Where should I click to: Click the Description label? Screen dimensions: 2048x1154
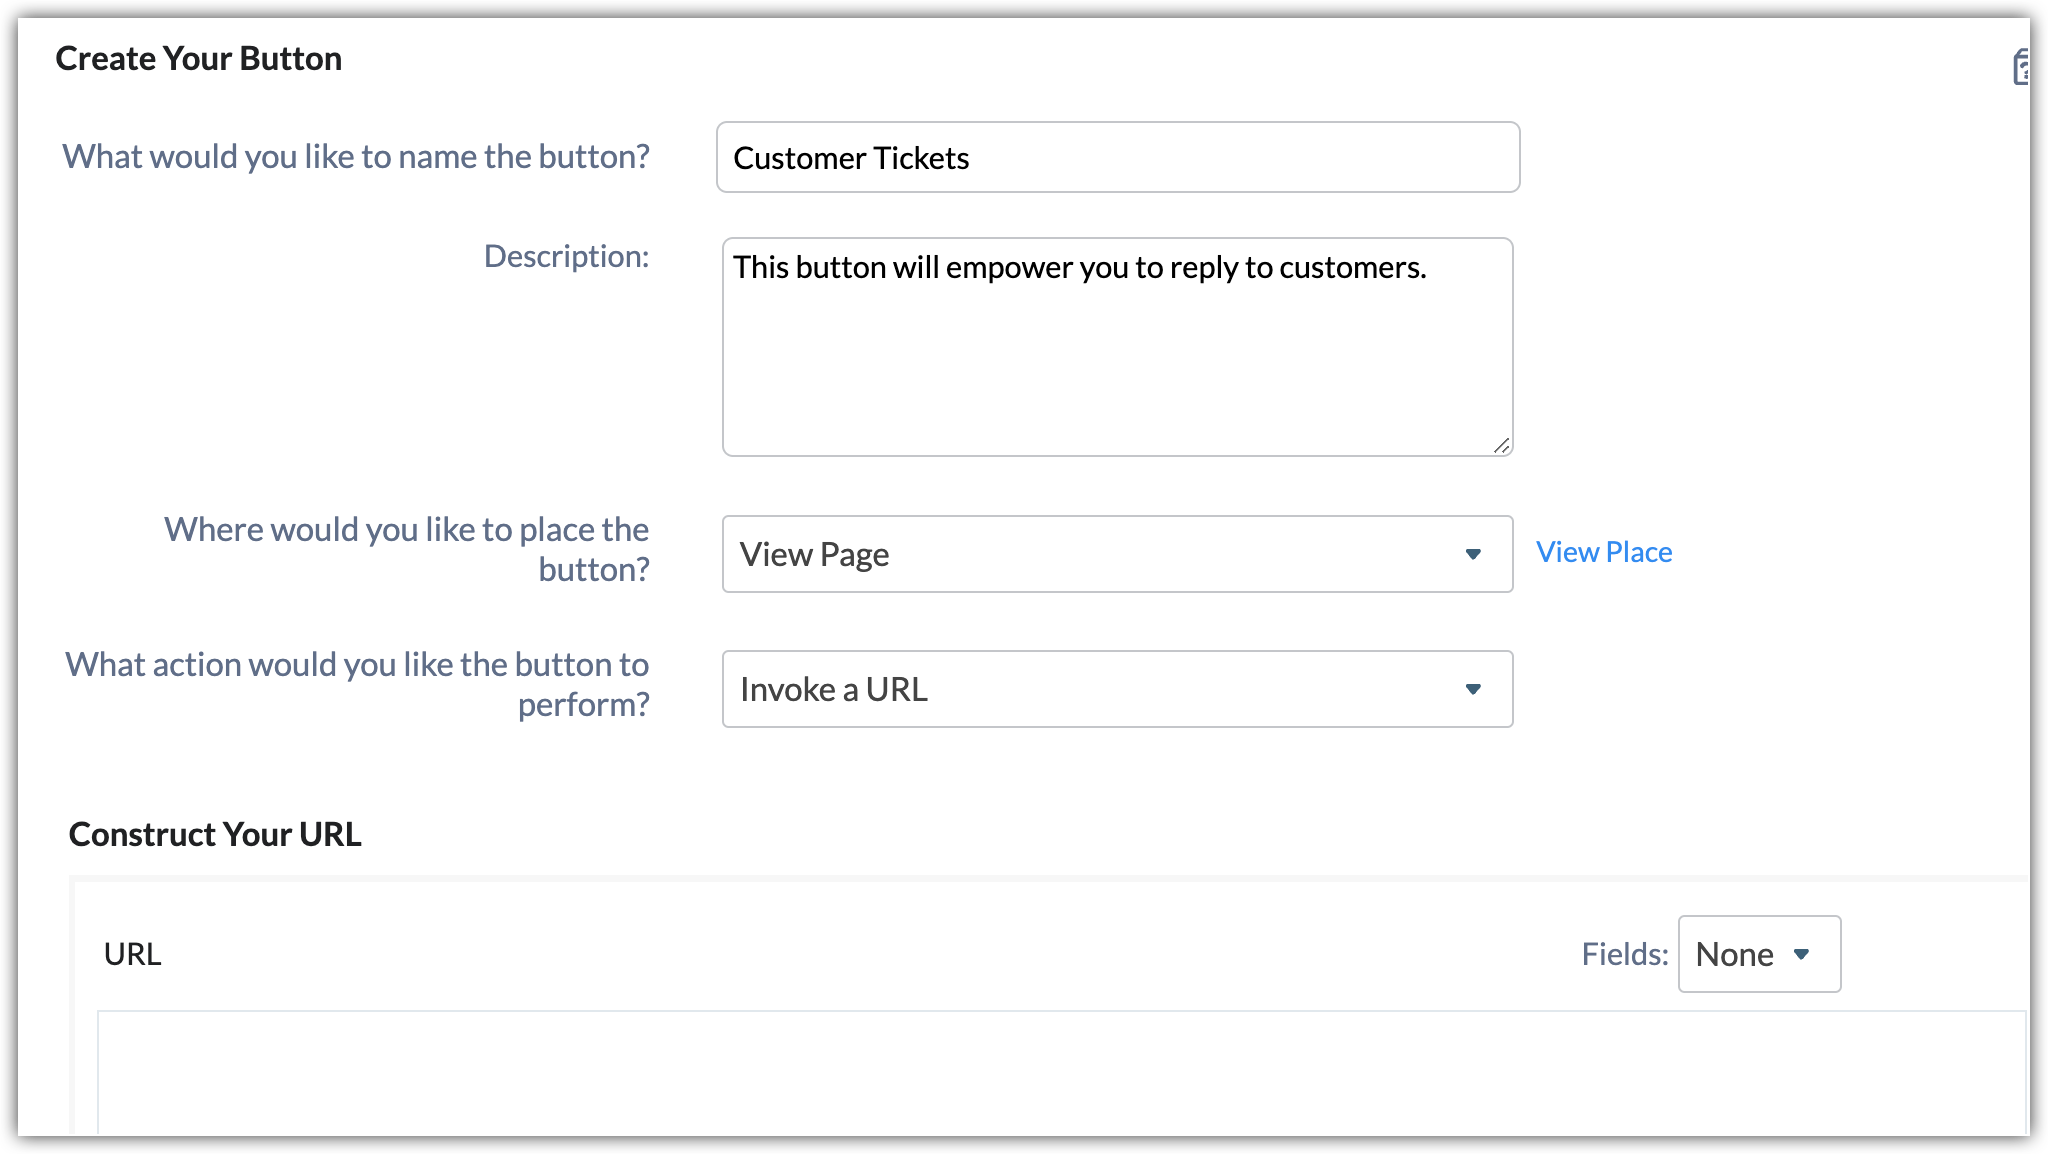[566, 256]
